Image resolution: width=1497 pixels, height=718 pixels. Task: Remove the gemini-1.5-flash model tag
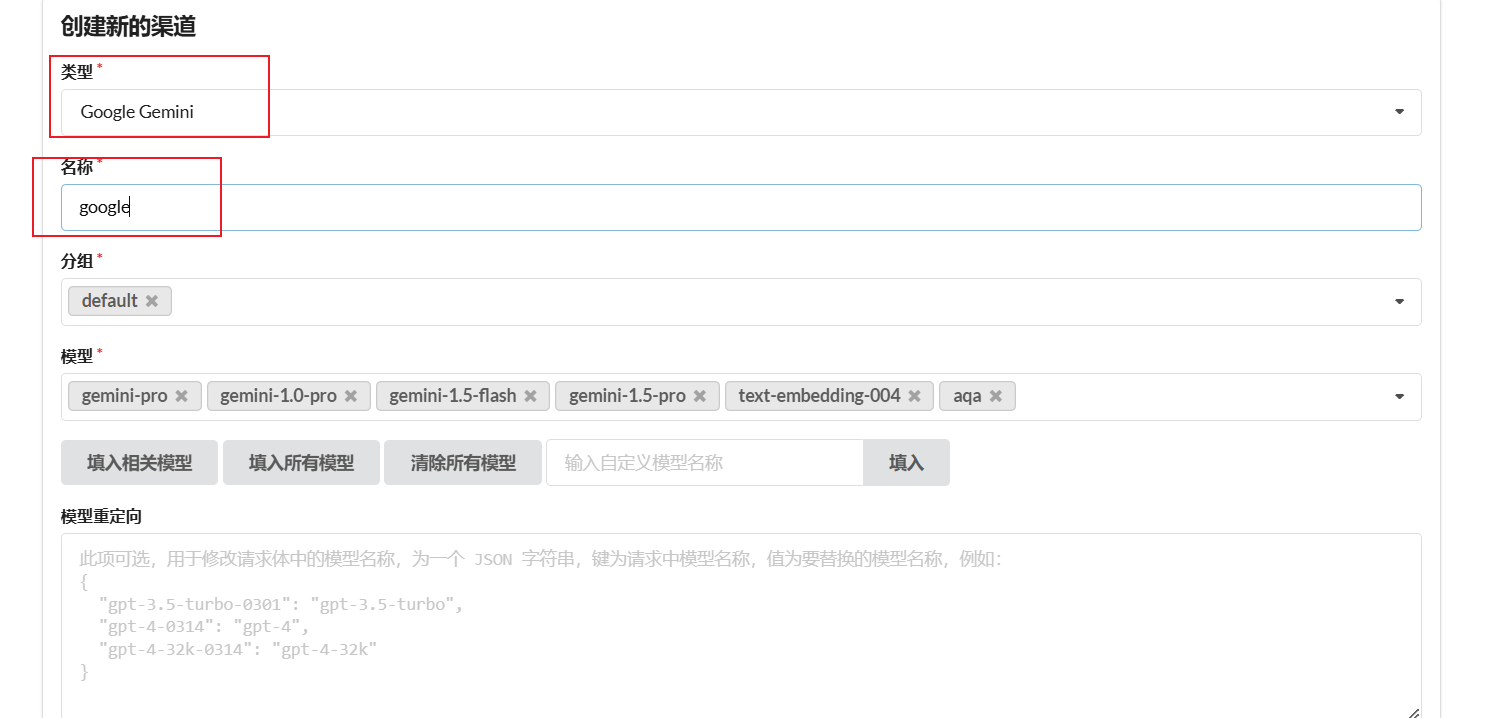(529, 395)
